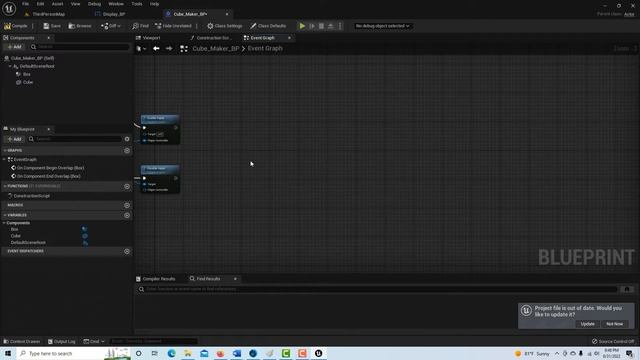Add a new macro with Macros plus icon
Image resolution: width=640 pixels, height=360 pixels.
tap(127, 205)
